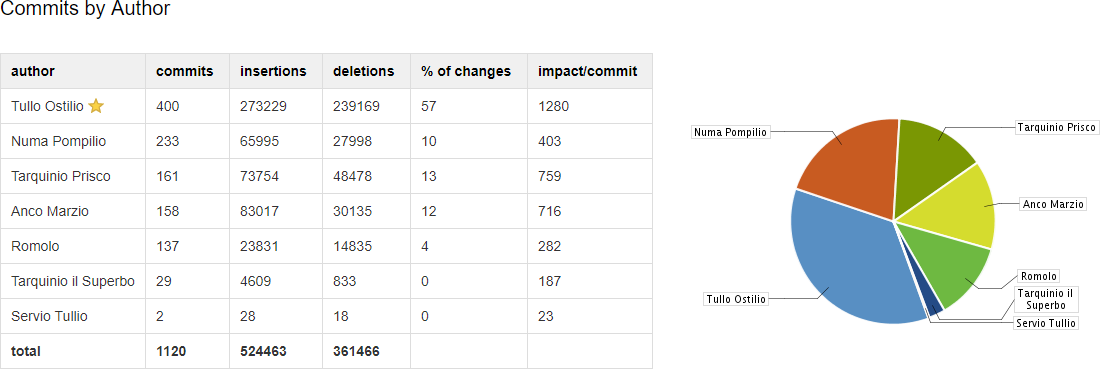This screenshot has height=369, width=1100.
Task: Select the Romolo label beside the pie
Action: pyautogui.click(x=1038, y=276)
